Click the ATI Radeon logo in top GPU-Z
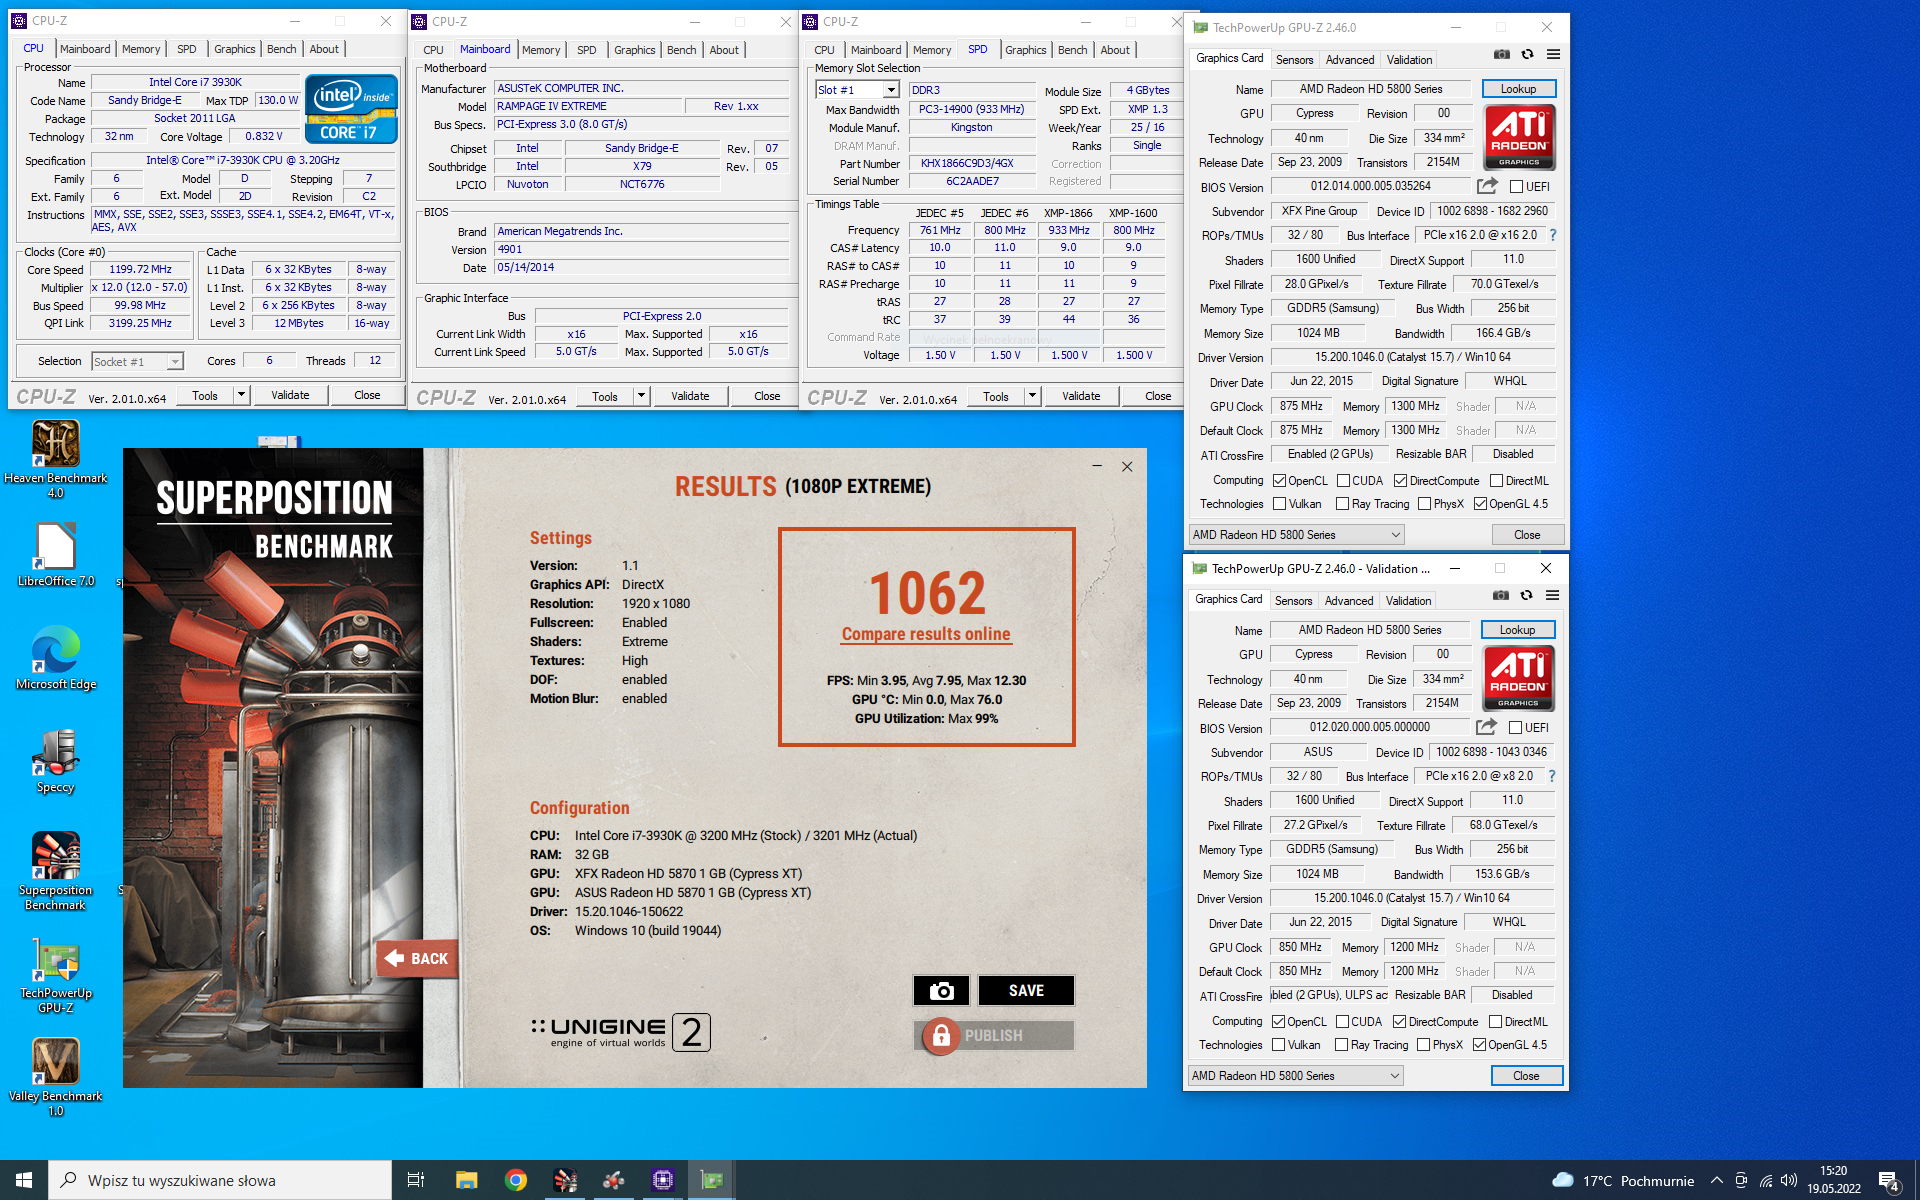This screenshot has height=1200, width=1920. [x=1519, y=137]
